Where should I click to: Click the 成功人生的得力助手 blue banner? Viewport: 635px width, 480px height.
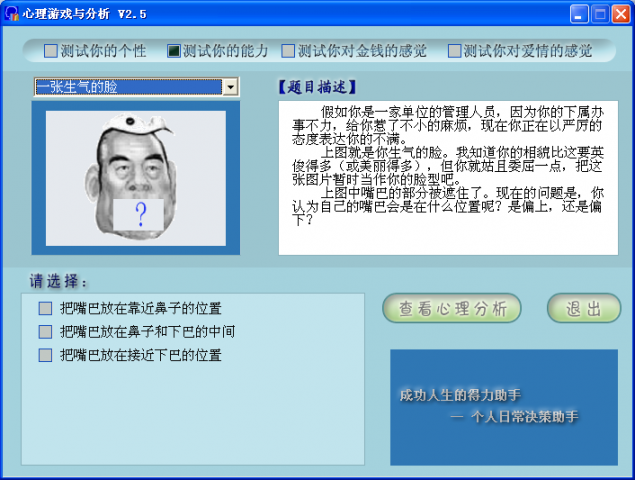(503, 406)
